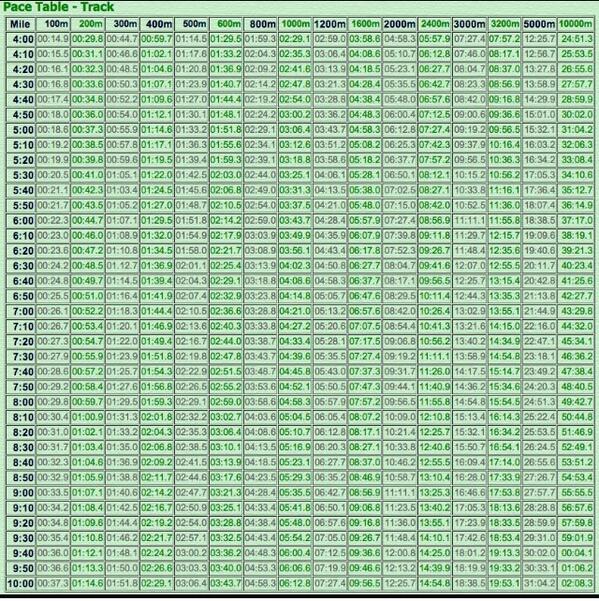Viewport: 599px width, 601px height.
Task: Click 10:15.2 in the 5:30 row
Action: [x=469, y=175]
